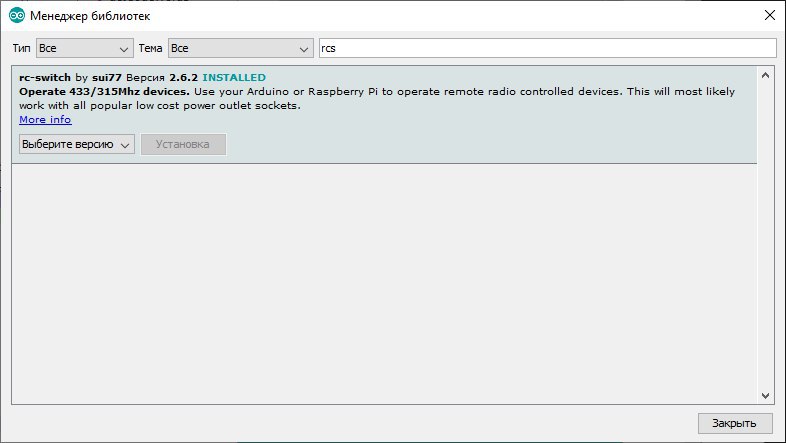
Task: Click the scrollbar down arrow
Action: pyautogui.click(x=765, y=396)
